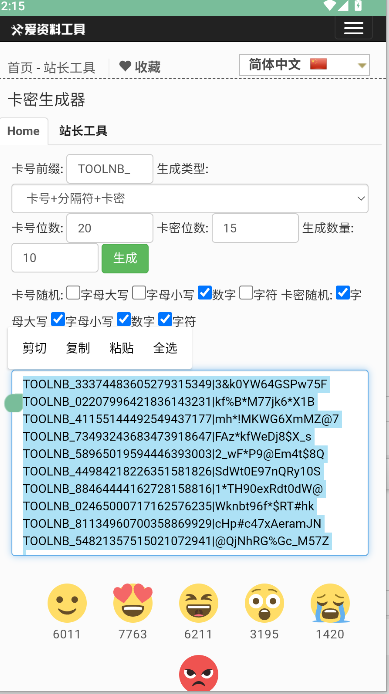Uncheck card password 数字 checkbox
Viewport: 389px width, 694px height.
pyautogui.click(x=124, y=319)
